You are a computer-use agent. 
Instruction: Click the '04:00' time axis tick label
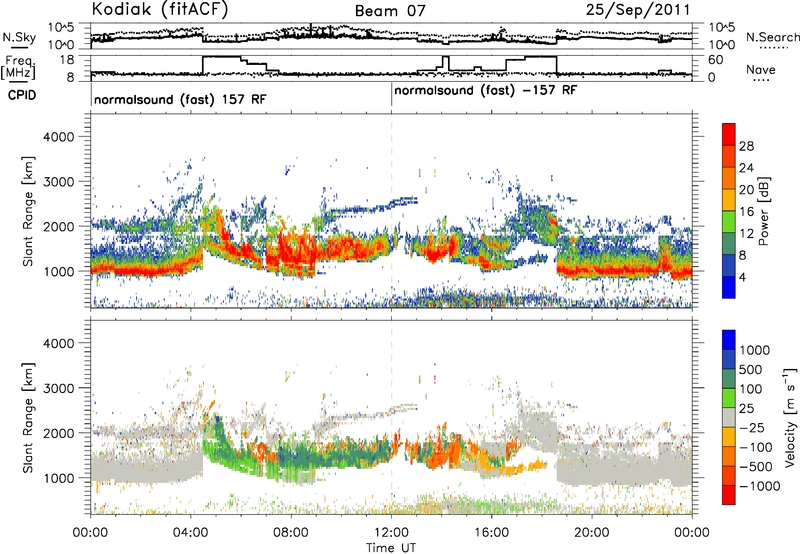pos(191,533)
